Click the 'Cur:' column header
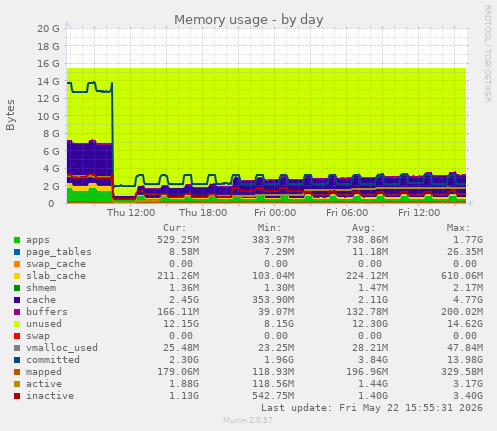Image resolution: width=497 pixels, height=431 pixels. click(x=175, y=228)
